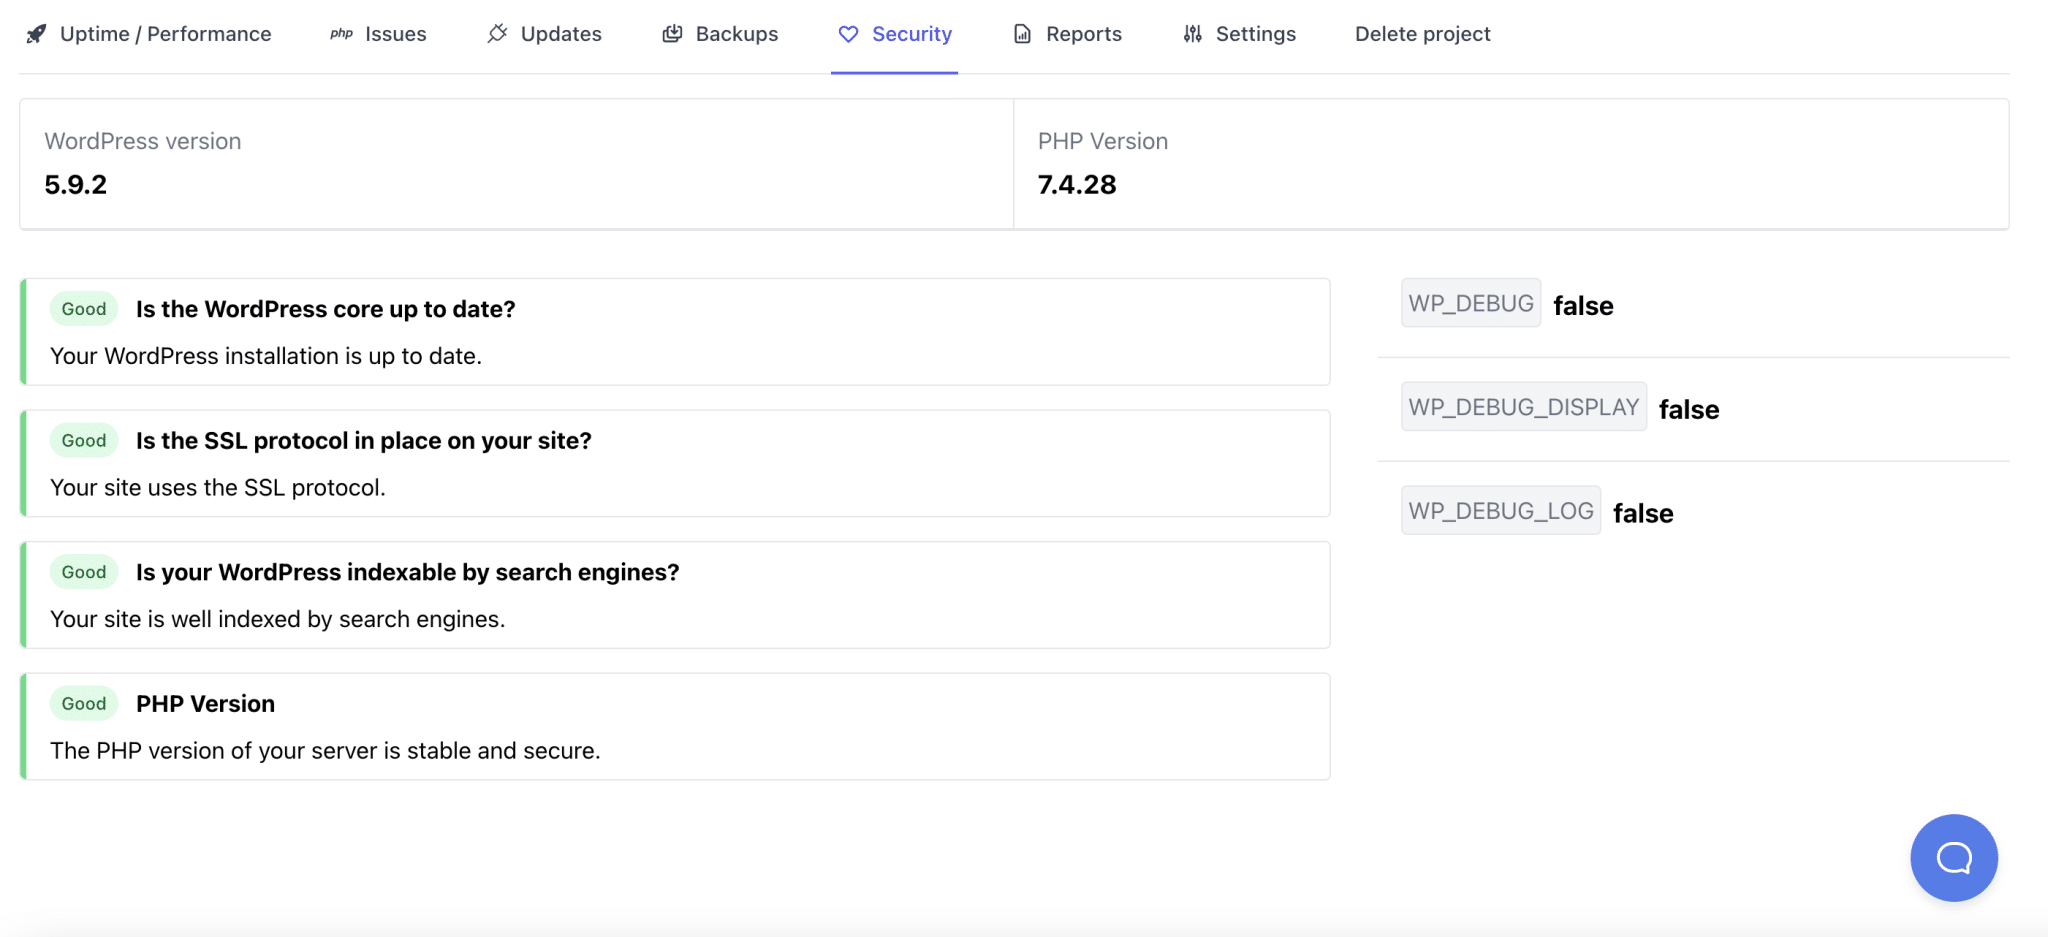The width and height of the screenshot is (2048, 937).
Task: Open the Backups tab
Action: coord(720,34)
